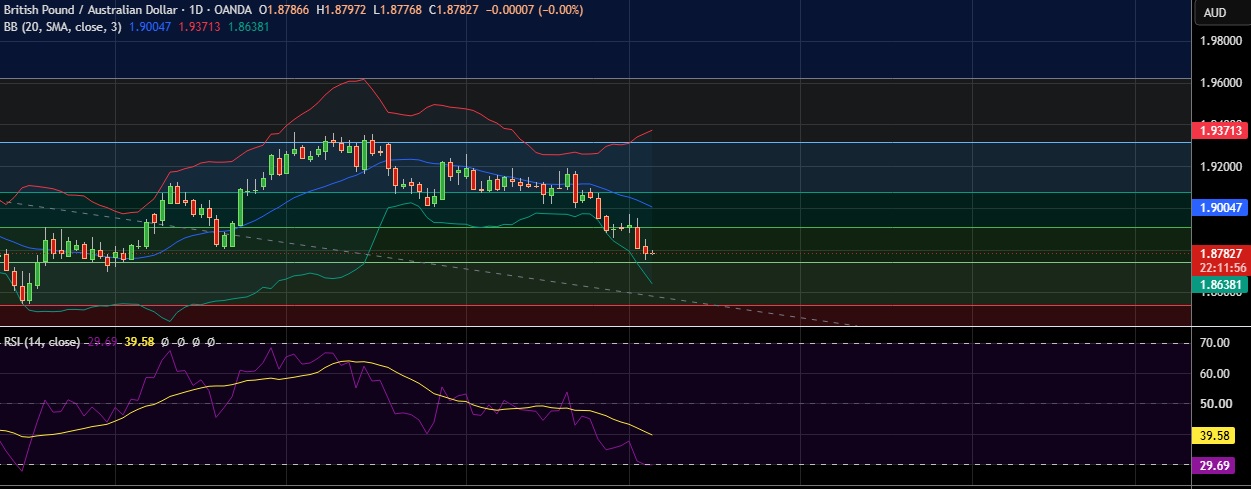
Task: Click the blue BB basis value 1.90047 in legend
Action: coord(151,26)
